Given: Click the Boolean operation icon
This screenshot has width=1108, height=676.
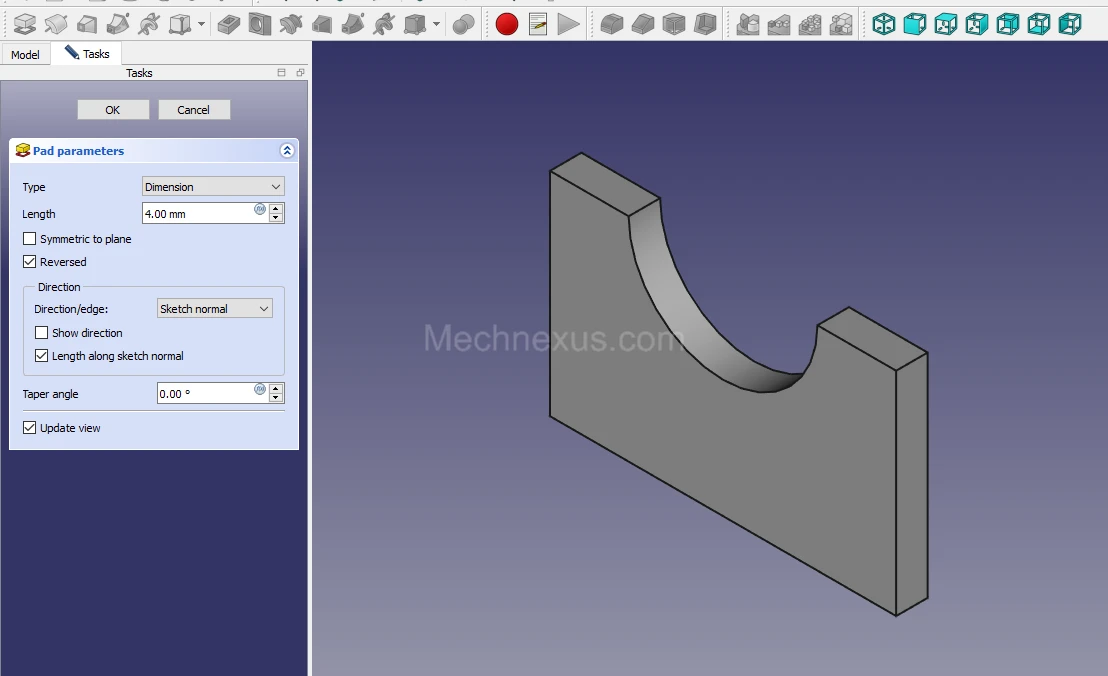Looking at the screenshot, I should pos(463,24).
